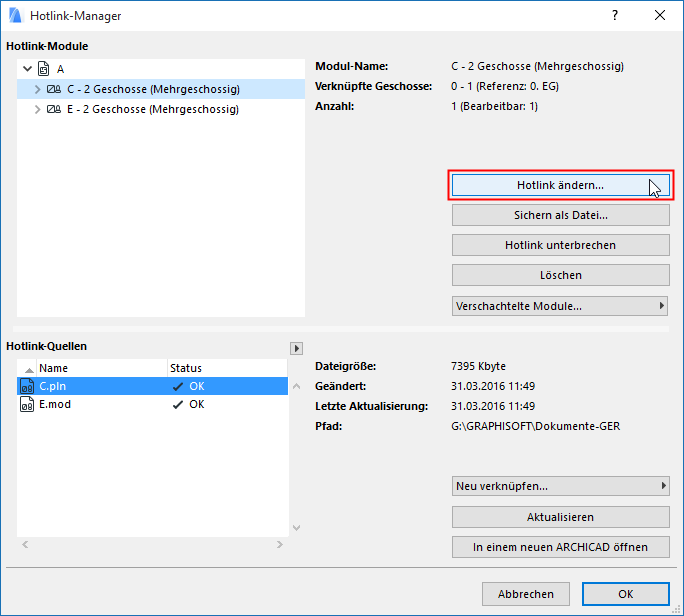This screenshot has height=616, width=684.
Task: Click the E.mod file icon
Action: click(x=27, y=404)
